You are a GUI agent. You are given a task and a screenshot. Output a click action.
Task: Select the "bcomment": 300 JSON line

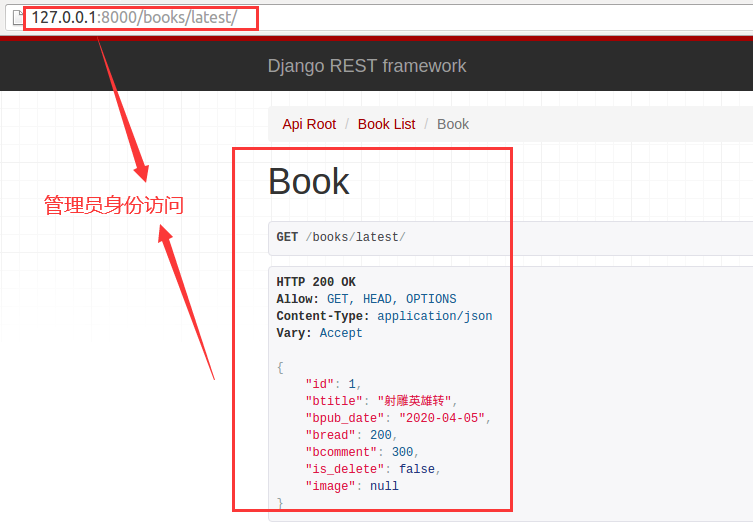pos(362,452)
